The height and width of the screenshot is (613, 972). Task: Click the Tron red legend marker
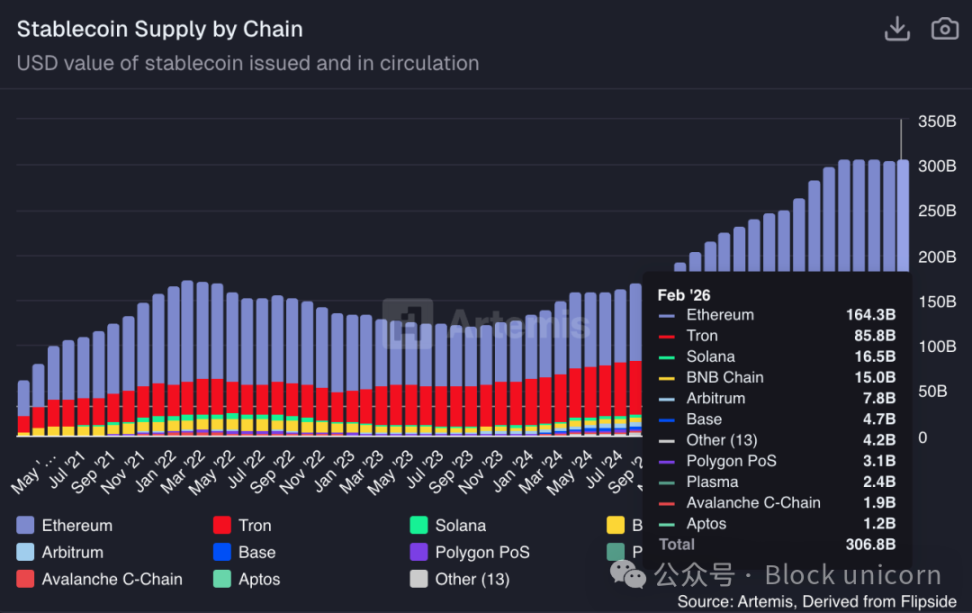click(x=224, y=525)
